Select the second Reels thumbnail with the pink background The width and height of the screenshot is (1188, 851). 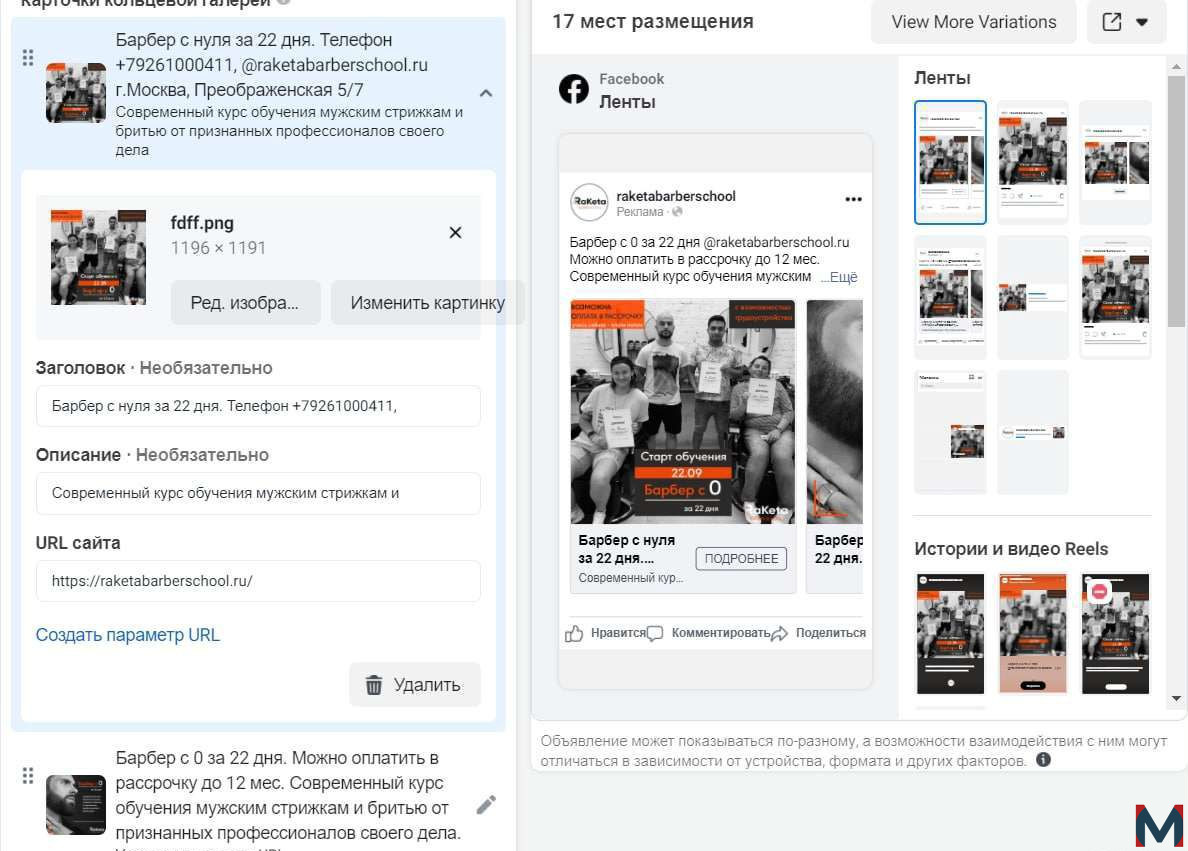(x=1033, y=634)
